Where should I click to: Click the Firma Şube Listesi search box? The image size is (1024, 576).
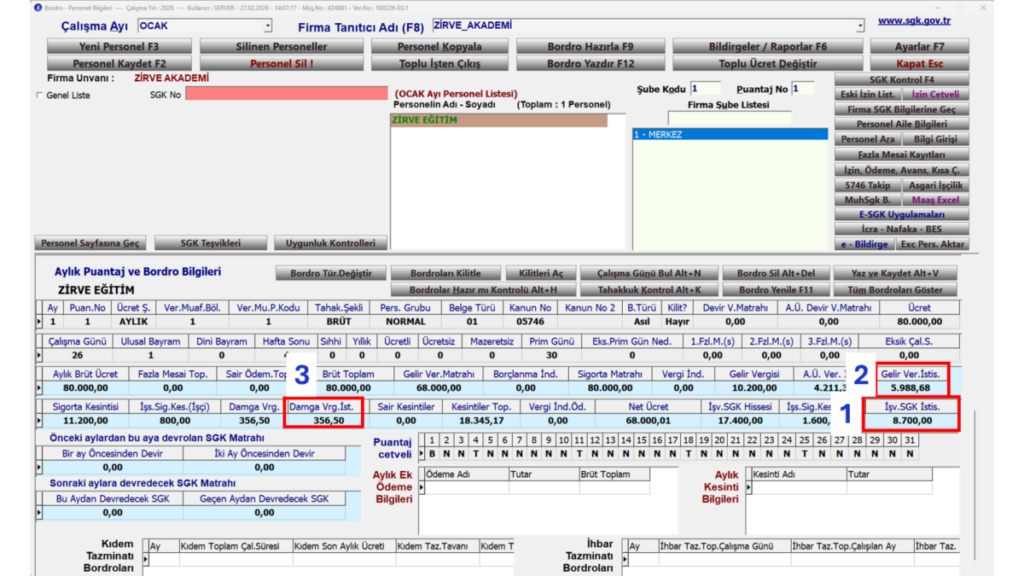click(729, 118)
